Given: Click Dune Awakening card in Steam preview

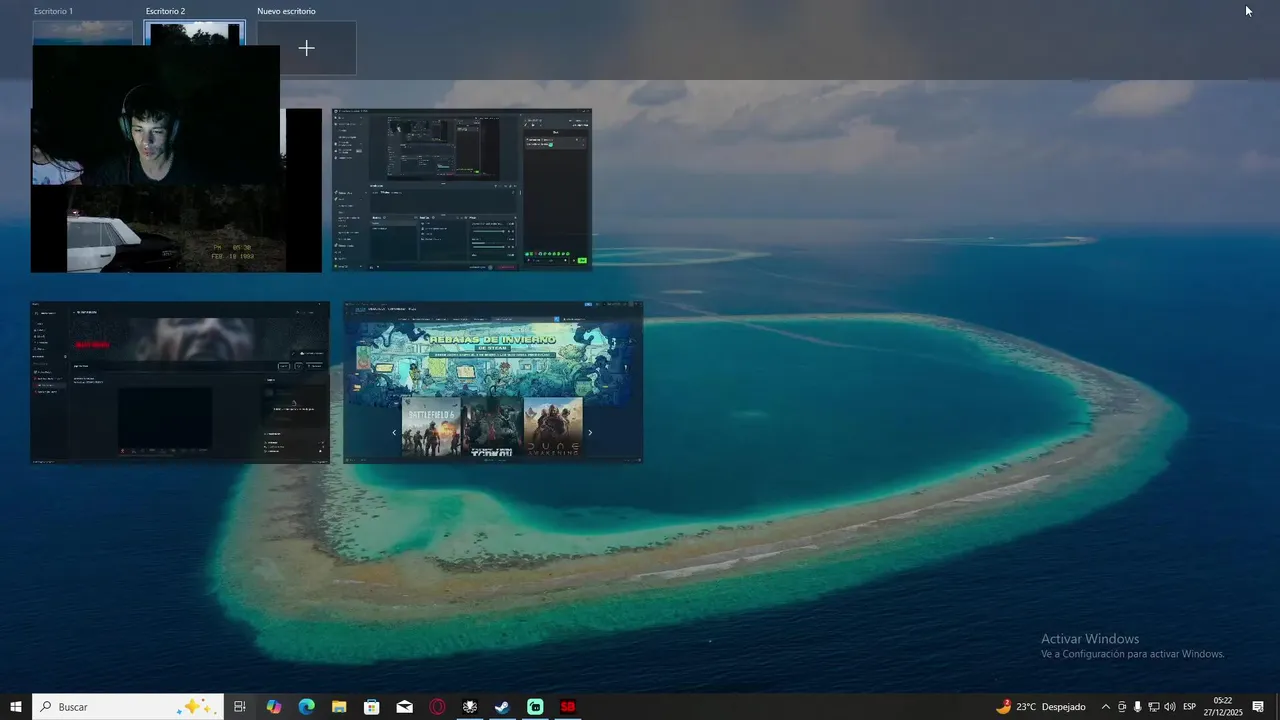Looking at the screenshot, I should point(553,427).
